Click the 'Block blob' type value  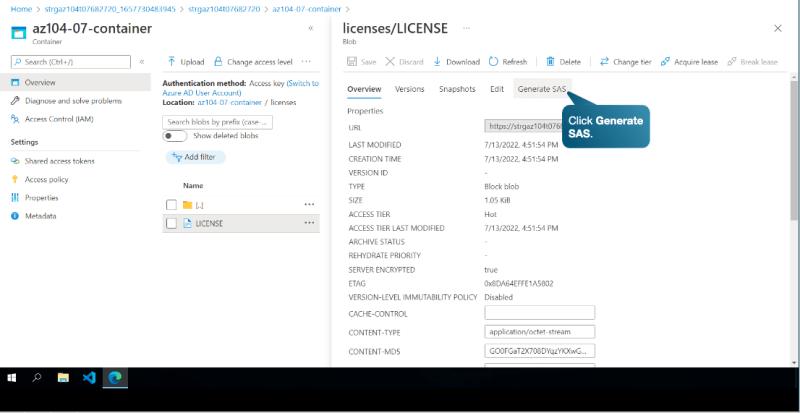tap(502, 187)
